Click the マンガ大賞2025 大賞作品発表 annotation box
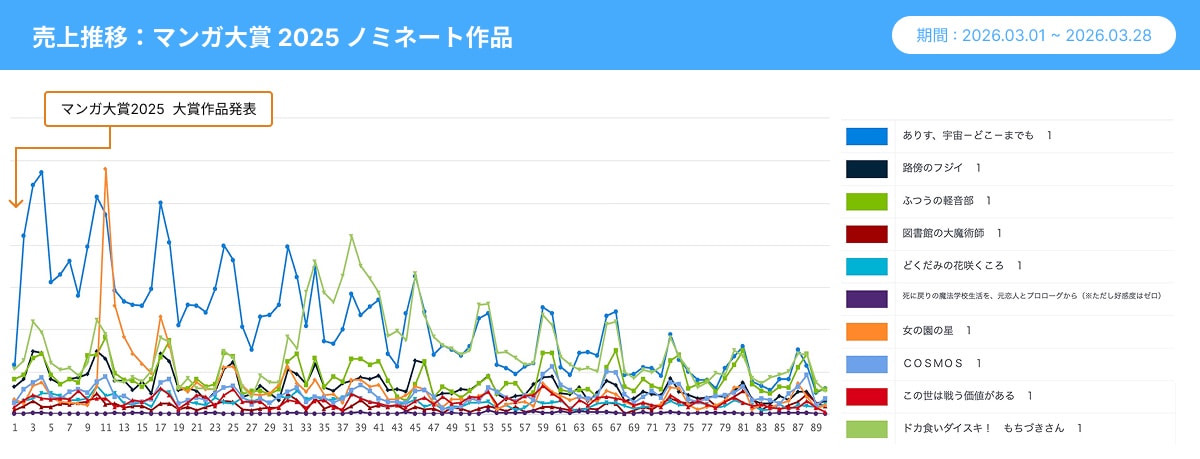1200x459 pixels. pos(159,110)
